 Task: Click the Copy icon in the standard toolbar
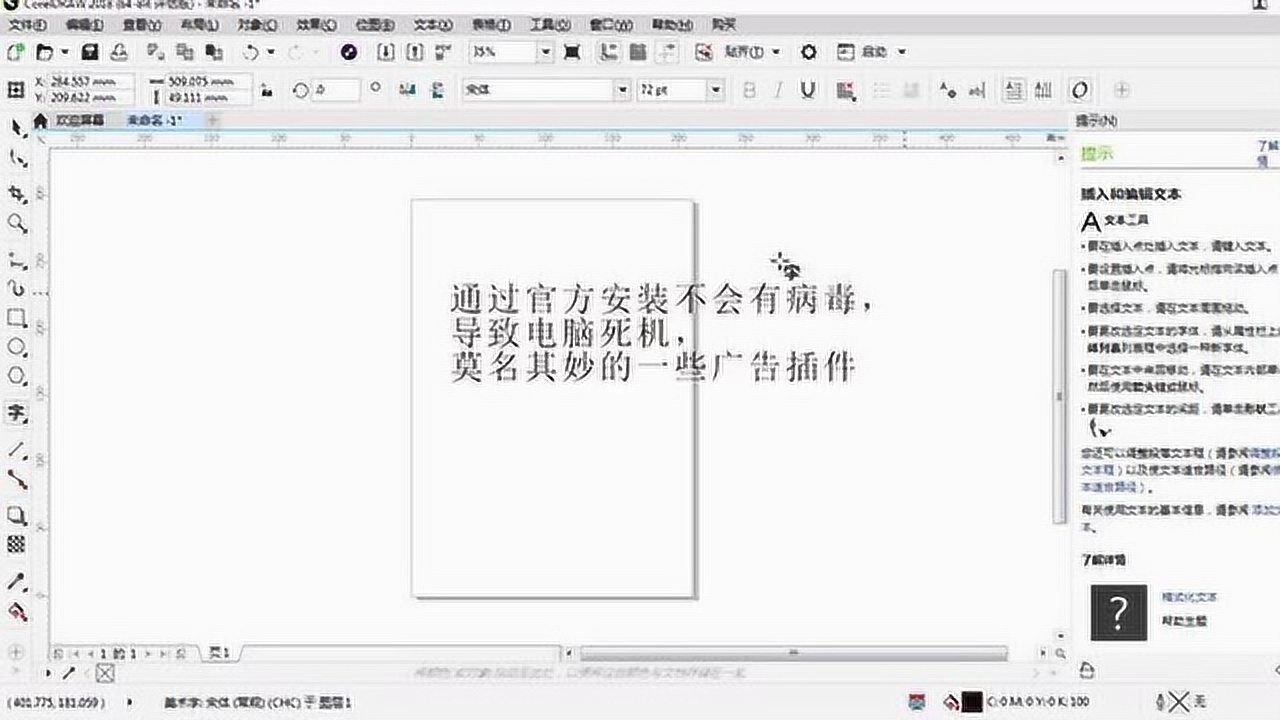tap(184, 51)
